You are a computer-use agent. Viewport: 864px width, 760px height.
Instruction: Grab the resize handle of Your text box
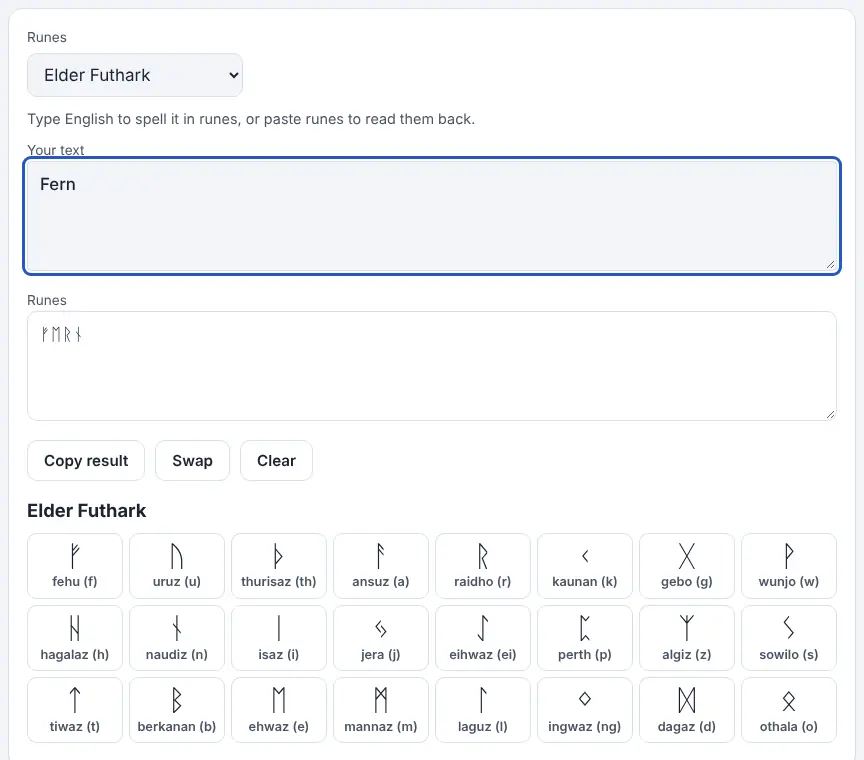pos(830,265)
